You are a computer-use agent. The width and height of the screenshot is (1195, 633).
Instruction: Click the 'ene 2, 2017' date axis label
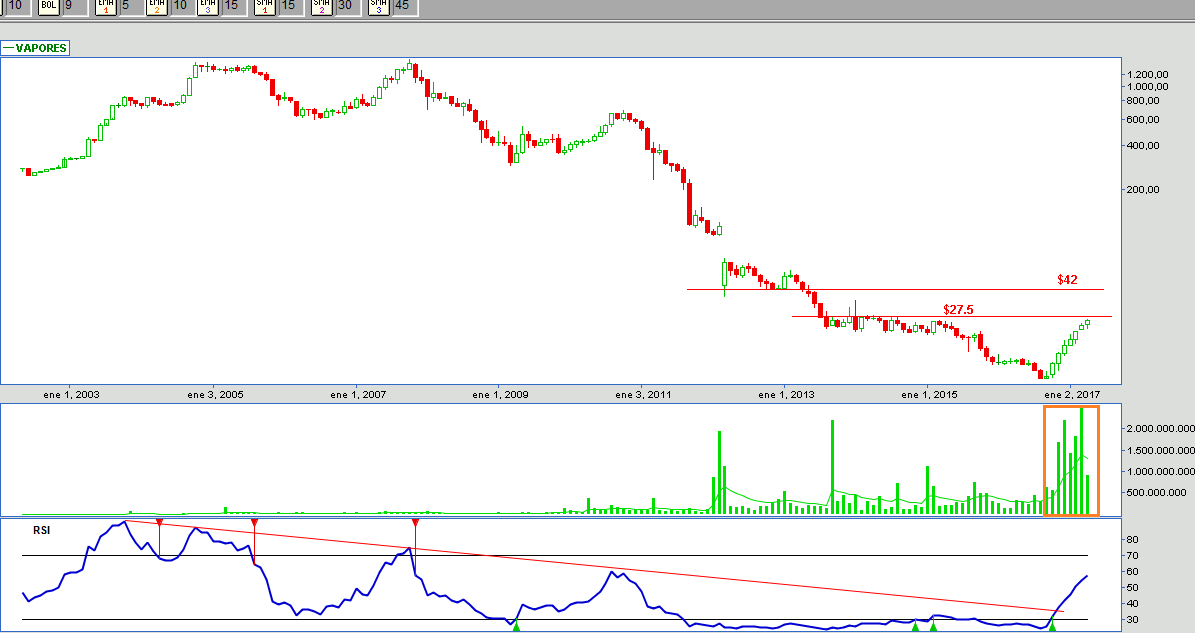(1071, 395)
